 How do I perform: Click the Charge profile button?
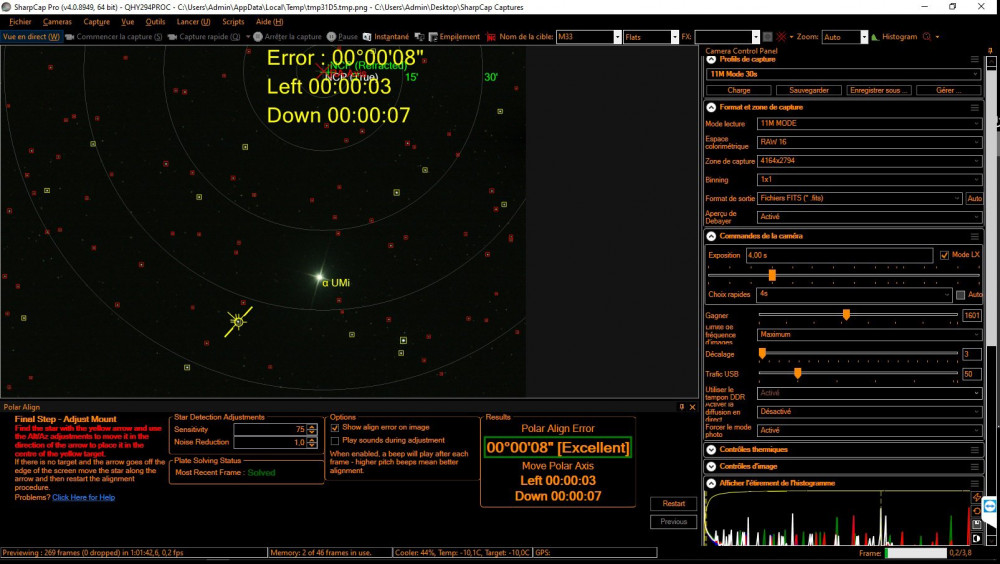pos(739,91)
